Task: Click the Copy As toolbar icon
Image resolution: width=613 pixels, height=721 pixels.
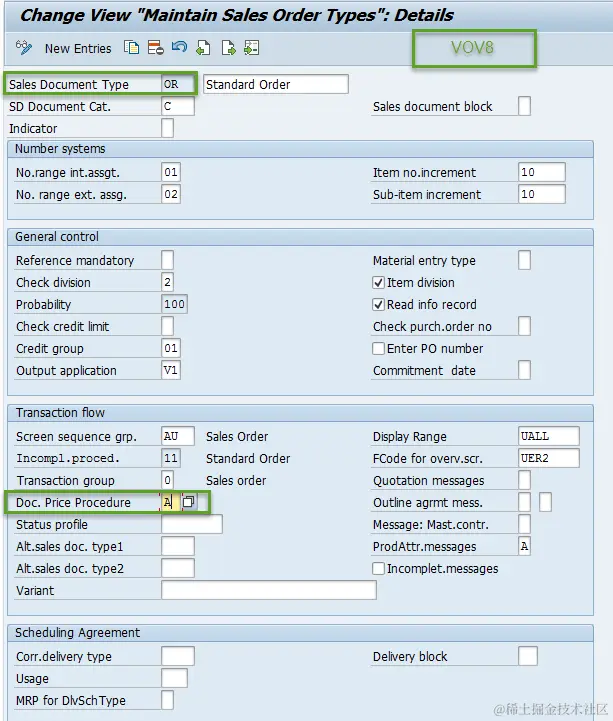Action: click(132, 48)
